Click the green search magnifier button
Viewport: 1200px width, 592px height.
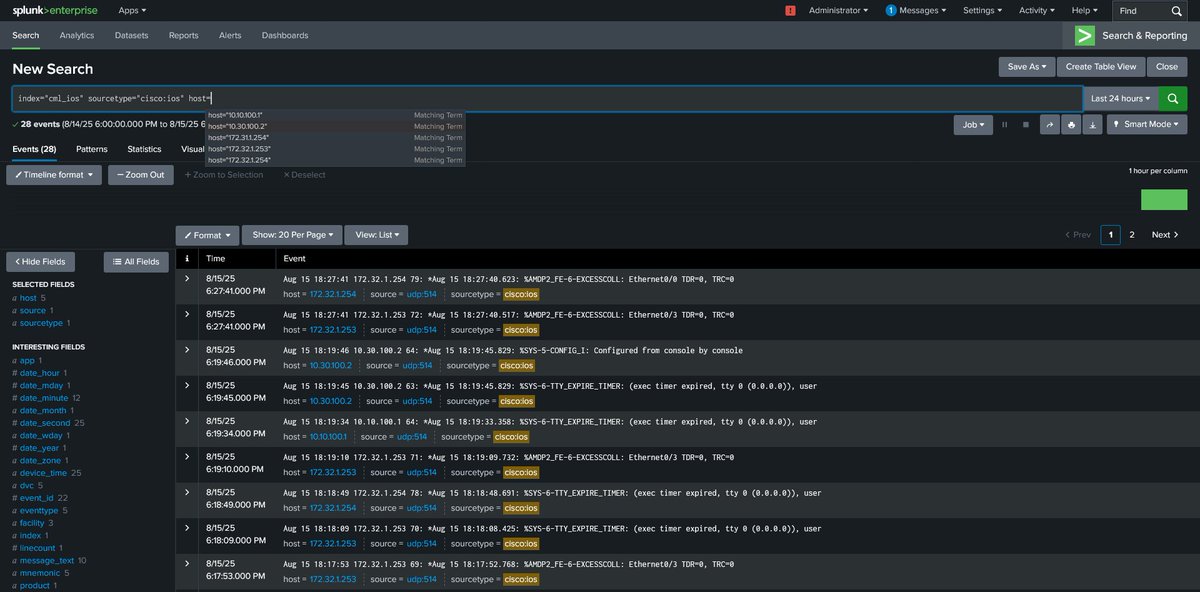(x=1173, y=98)
